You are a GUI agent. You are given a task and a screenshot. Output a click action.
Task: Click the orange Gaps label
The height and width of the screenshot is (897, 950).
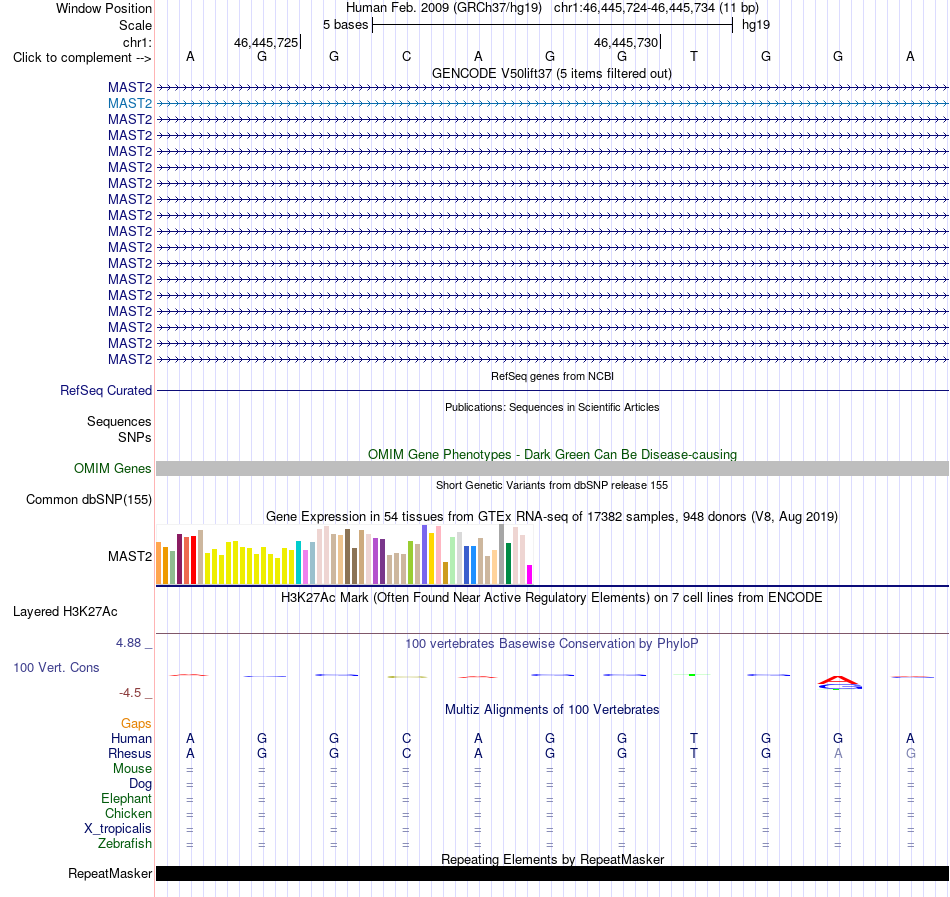point(136,723)
